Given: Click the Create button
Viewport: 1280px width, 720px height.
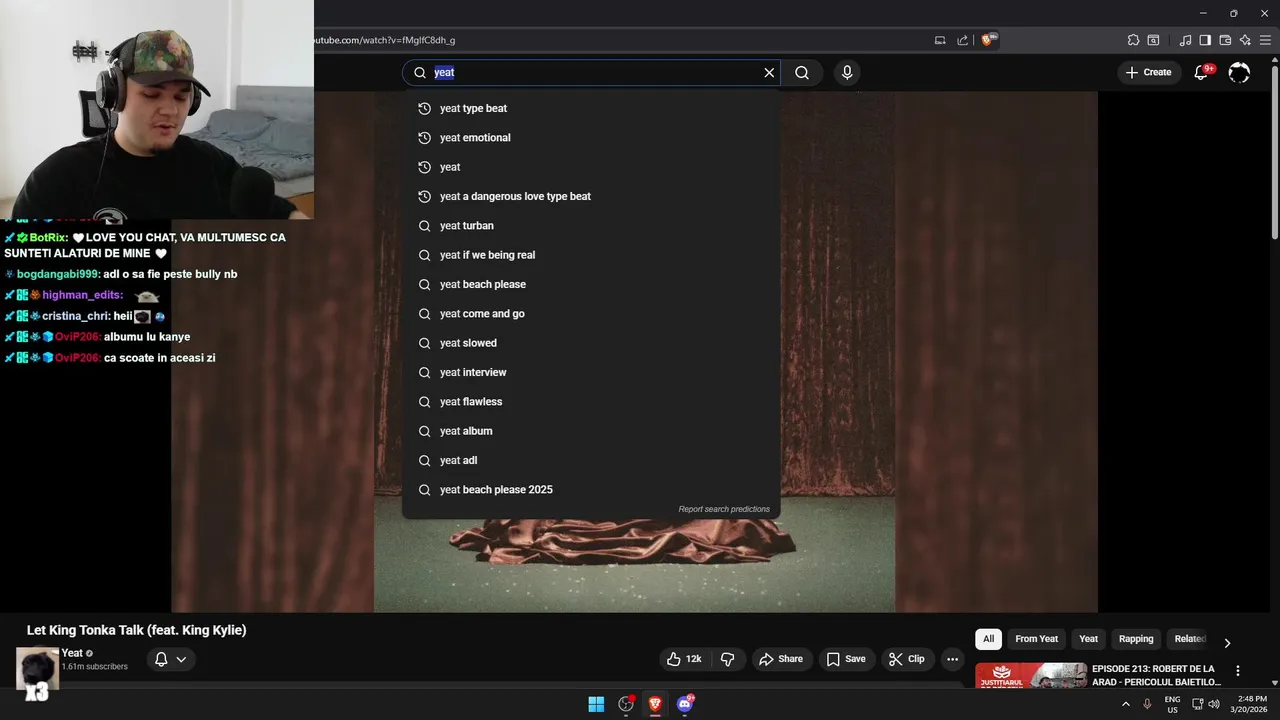Looking at the screenshot, I should [1148, 72].
